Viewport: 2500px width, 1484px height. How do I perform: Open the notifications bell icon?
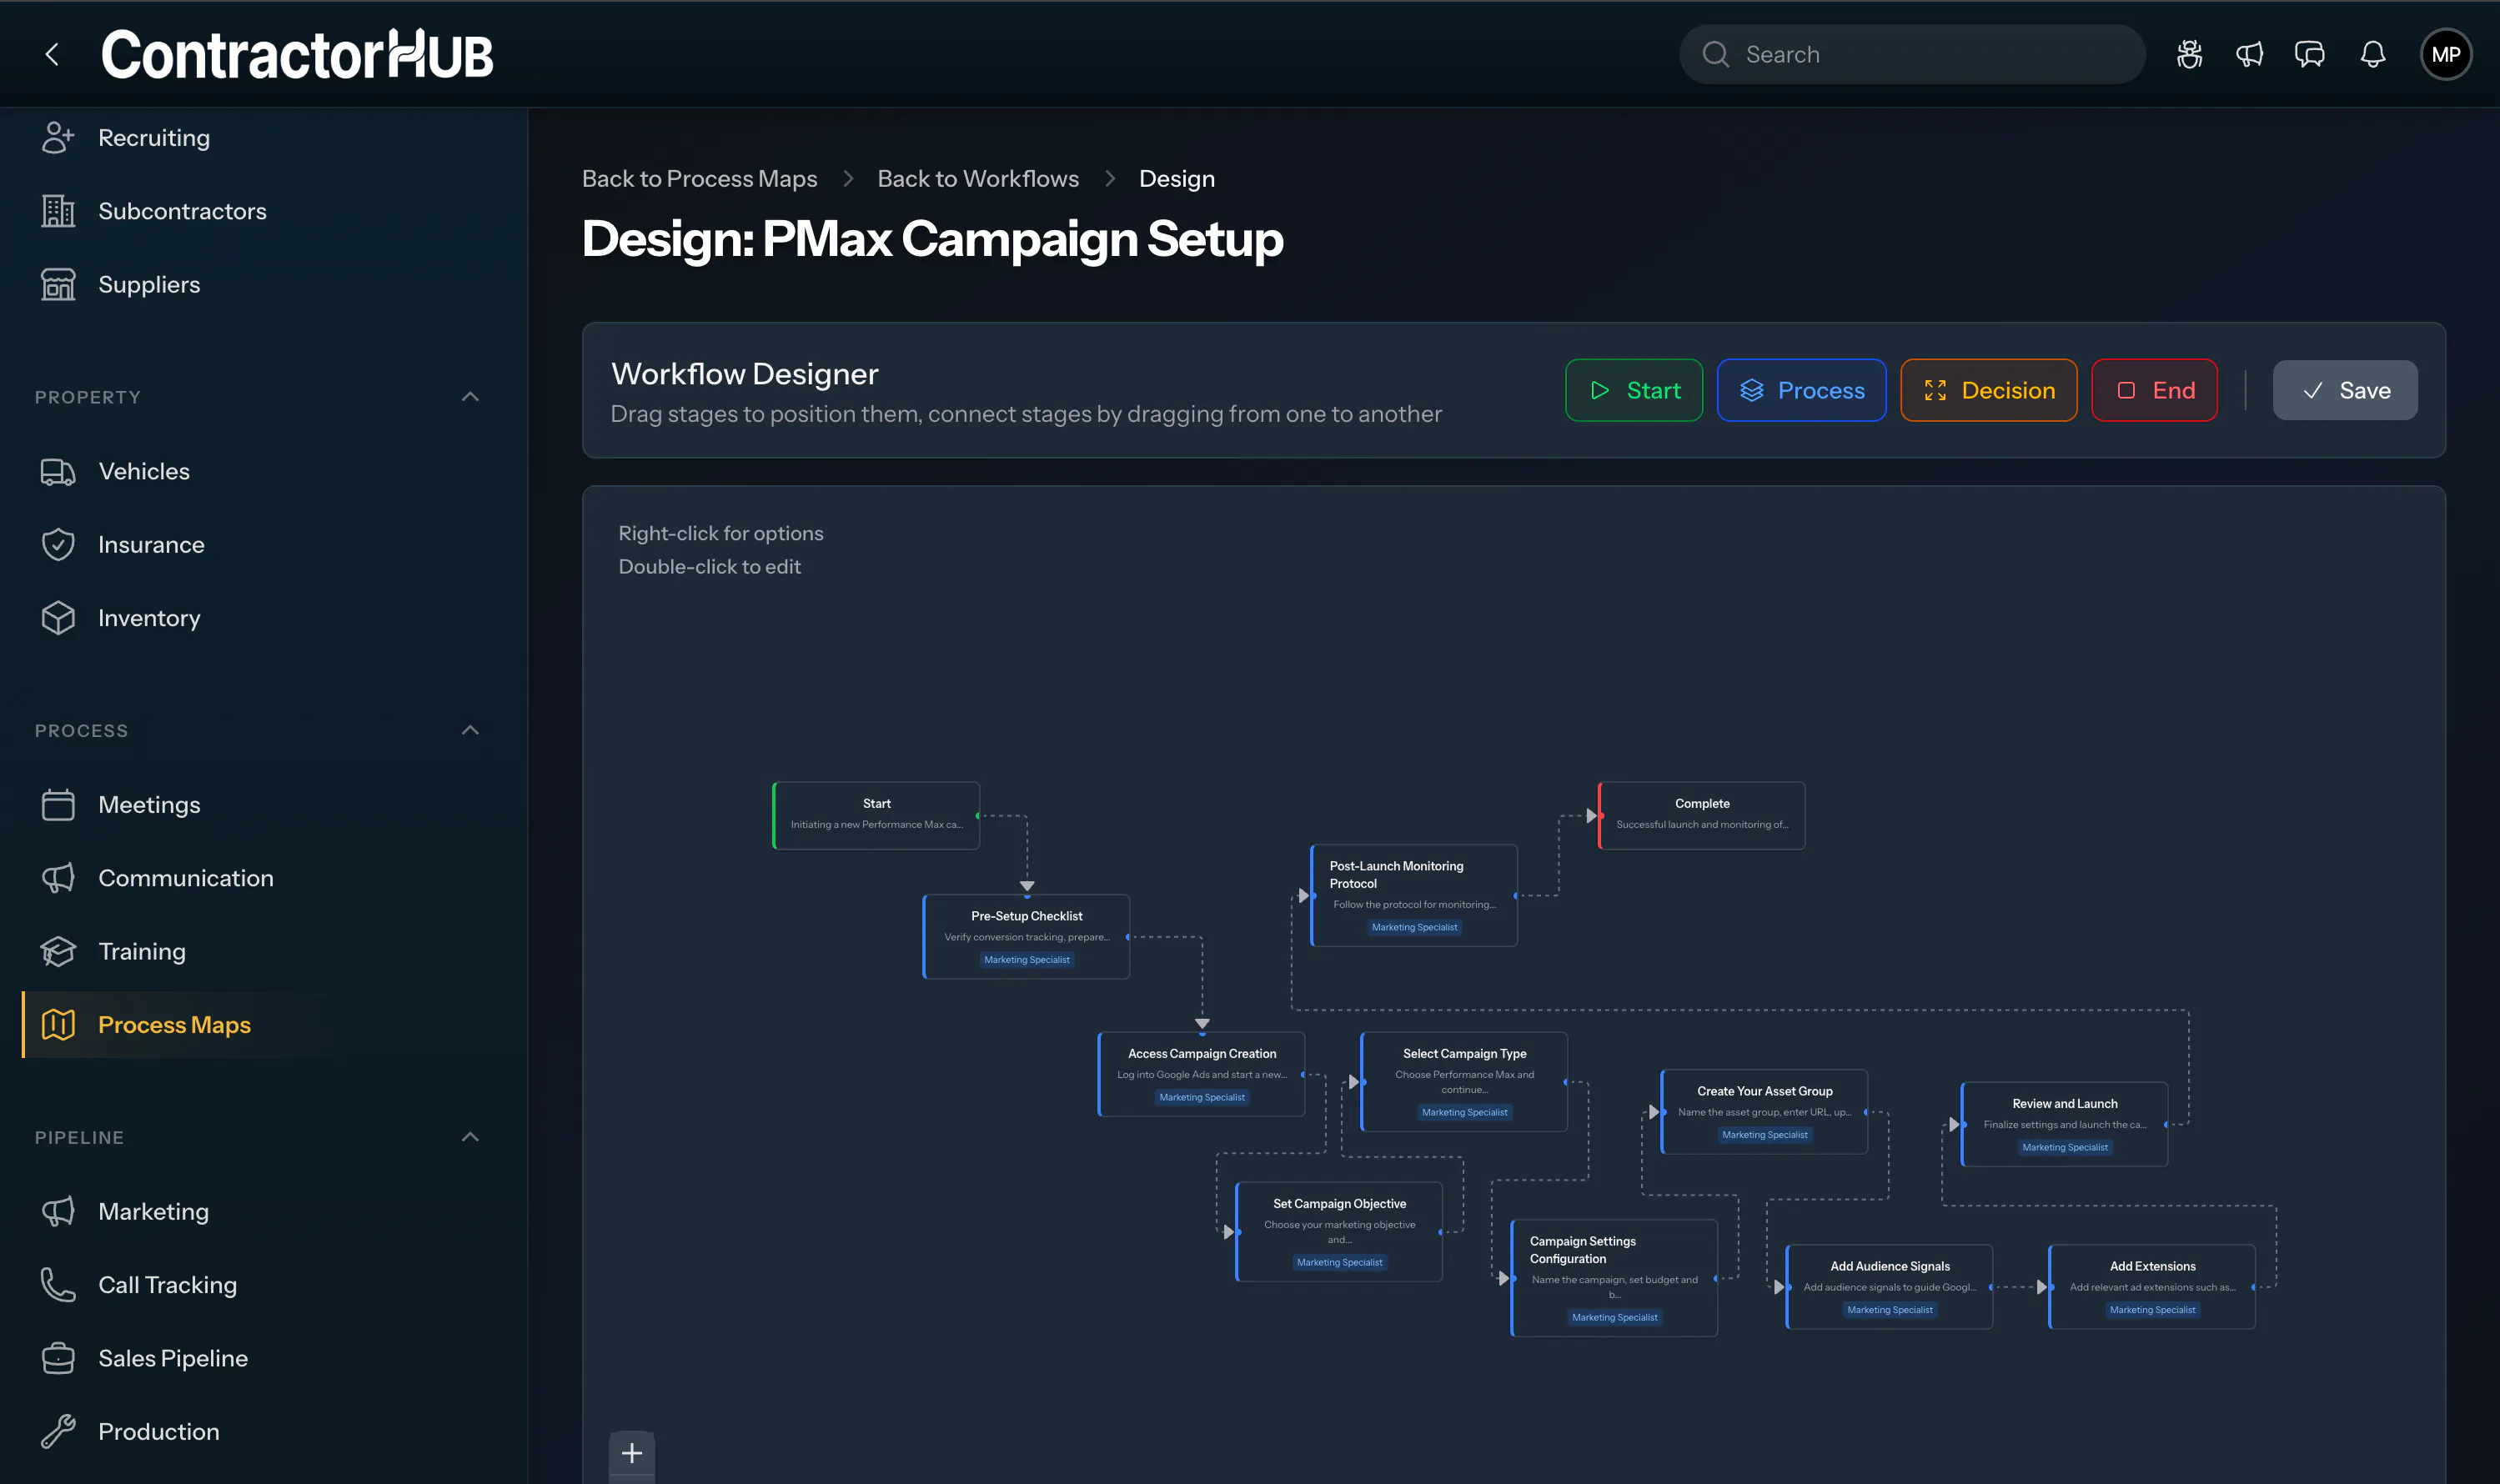coord(2372,54)
